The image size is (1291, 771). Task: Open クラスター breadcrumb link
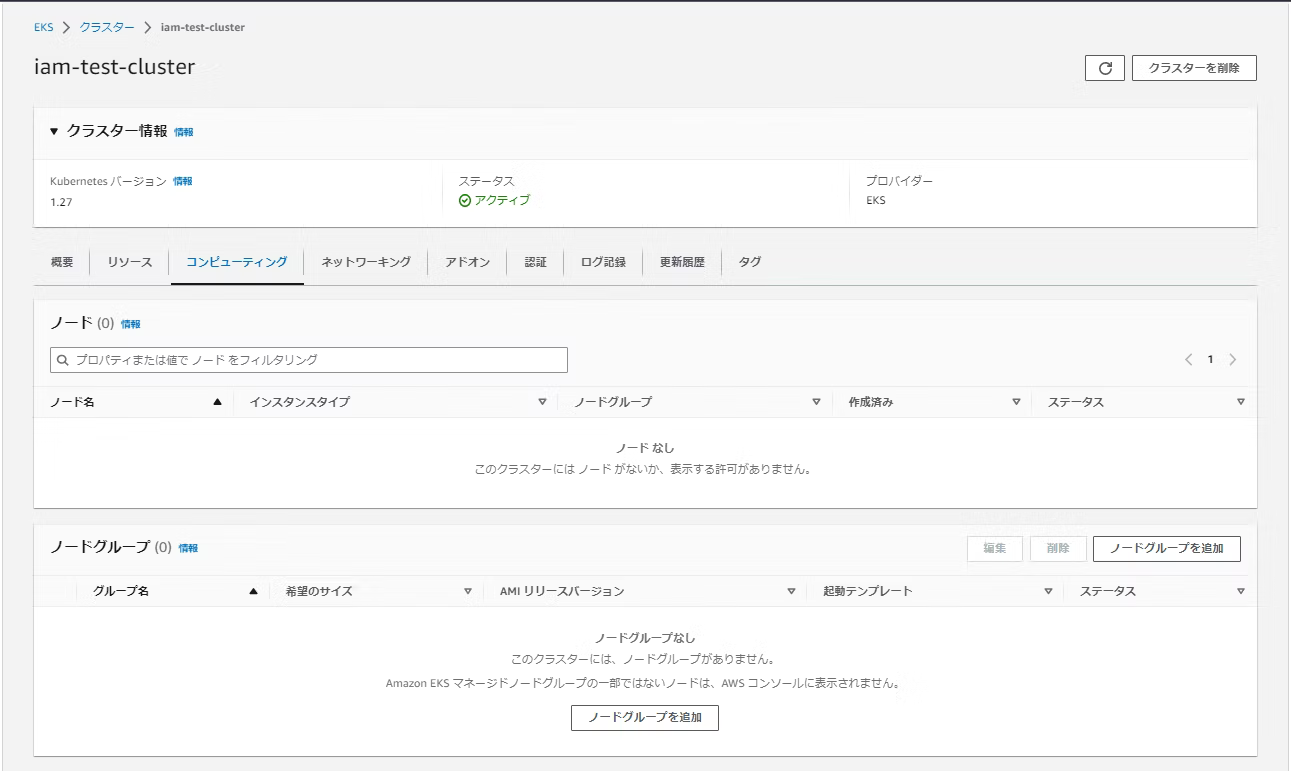[x=107, y=27]
